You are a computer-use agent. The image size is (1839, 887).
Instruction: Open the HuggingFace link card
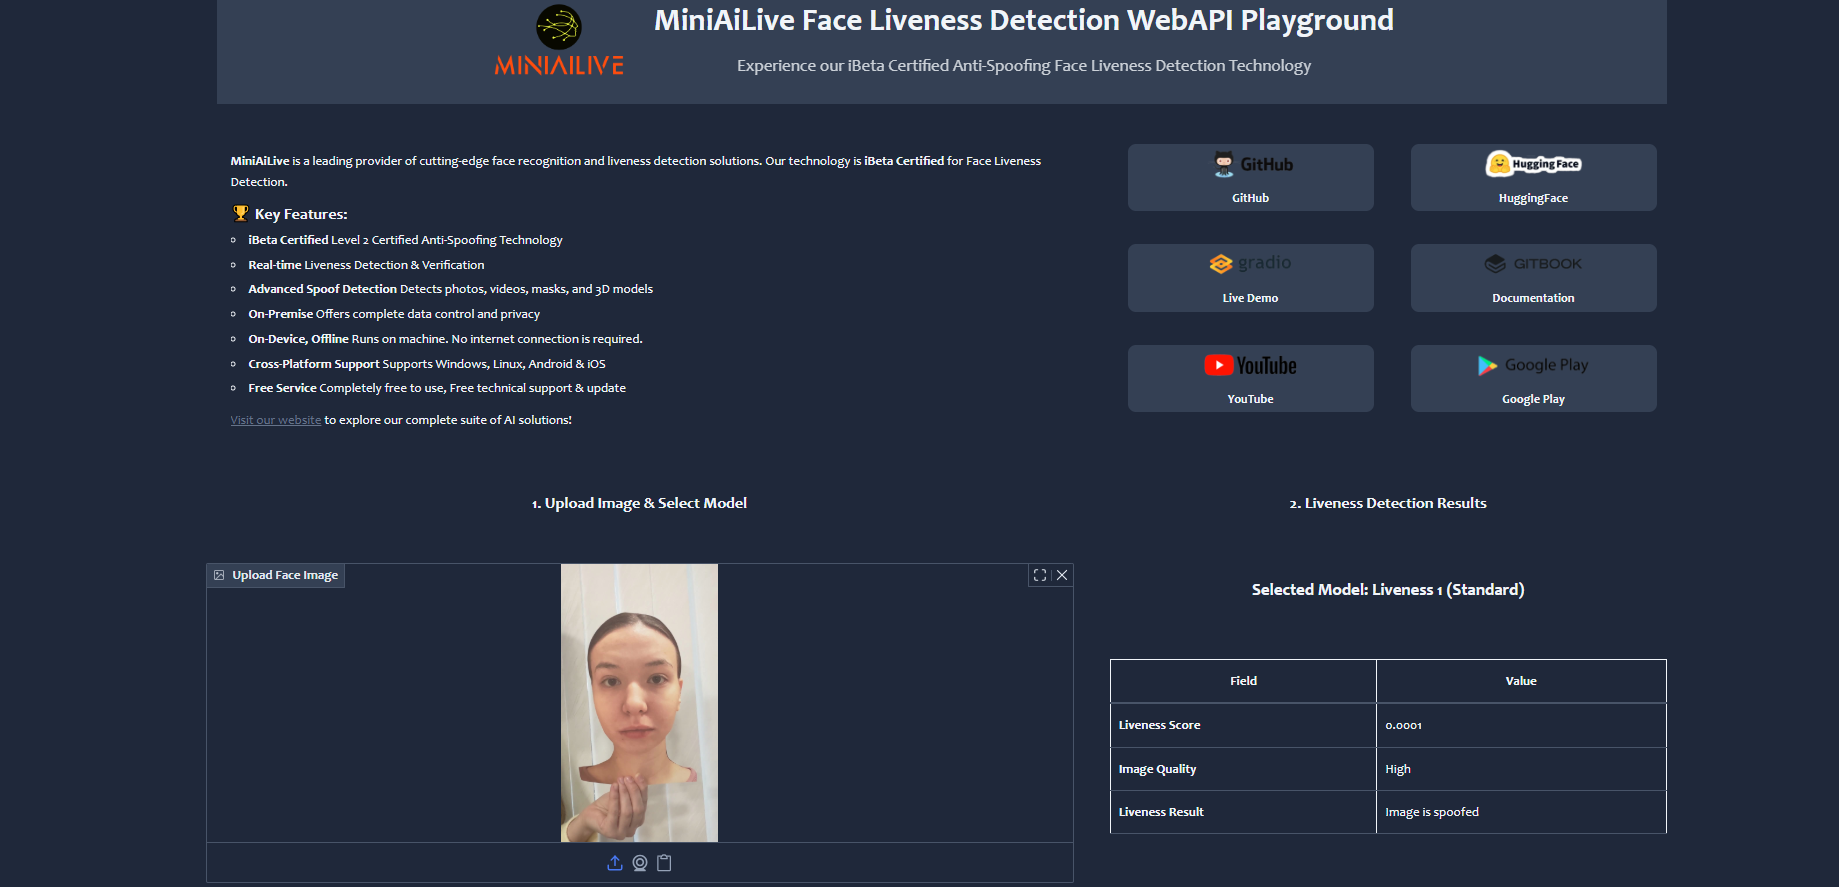(x=1533, y=177)
